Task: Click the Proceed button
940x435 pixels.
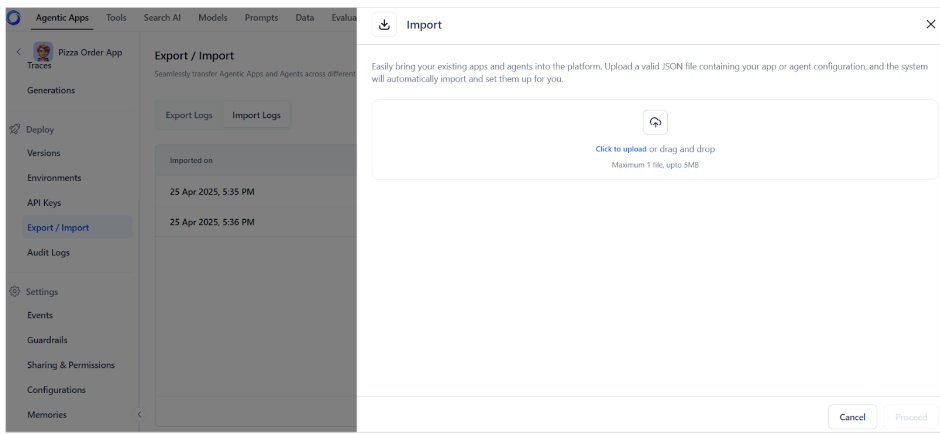Action: click(x=911, y=417)
